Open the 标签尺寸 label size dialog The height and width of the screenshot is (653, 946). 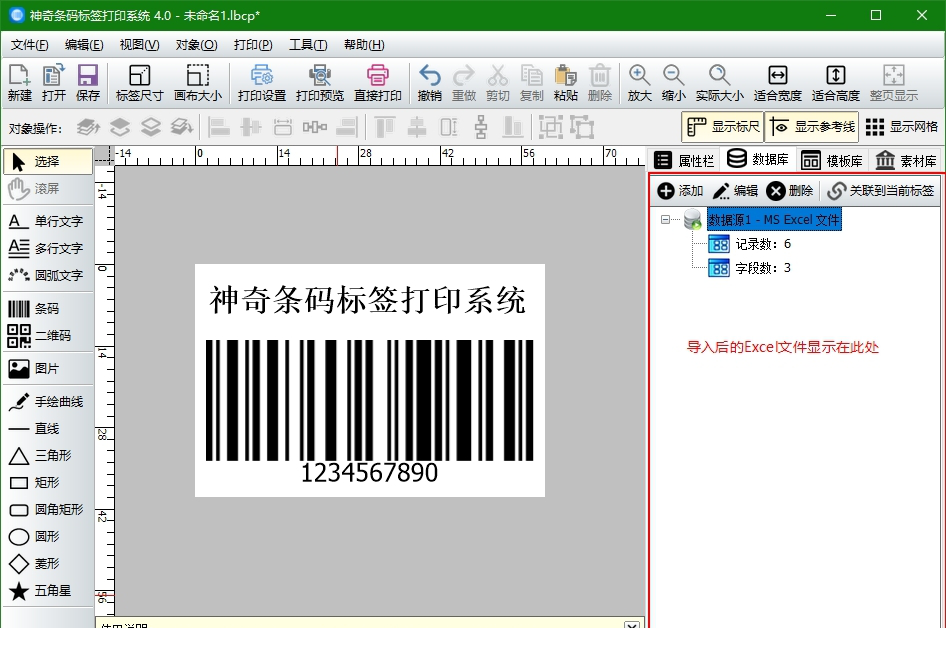click(x=139, y=83)
